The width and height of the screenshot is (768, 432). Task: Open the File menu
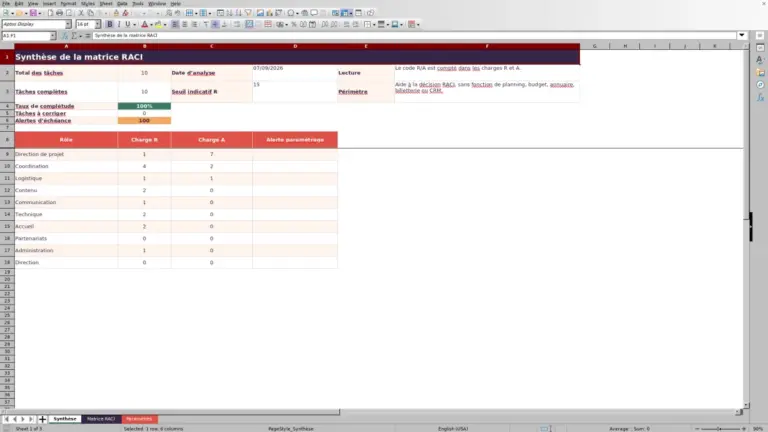(6, 3)
